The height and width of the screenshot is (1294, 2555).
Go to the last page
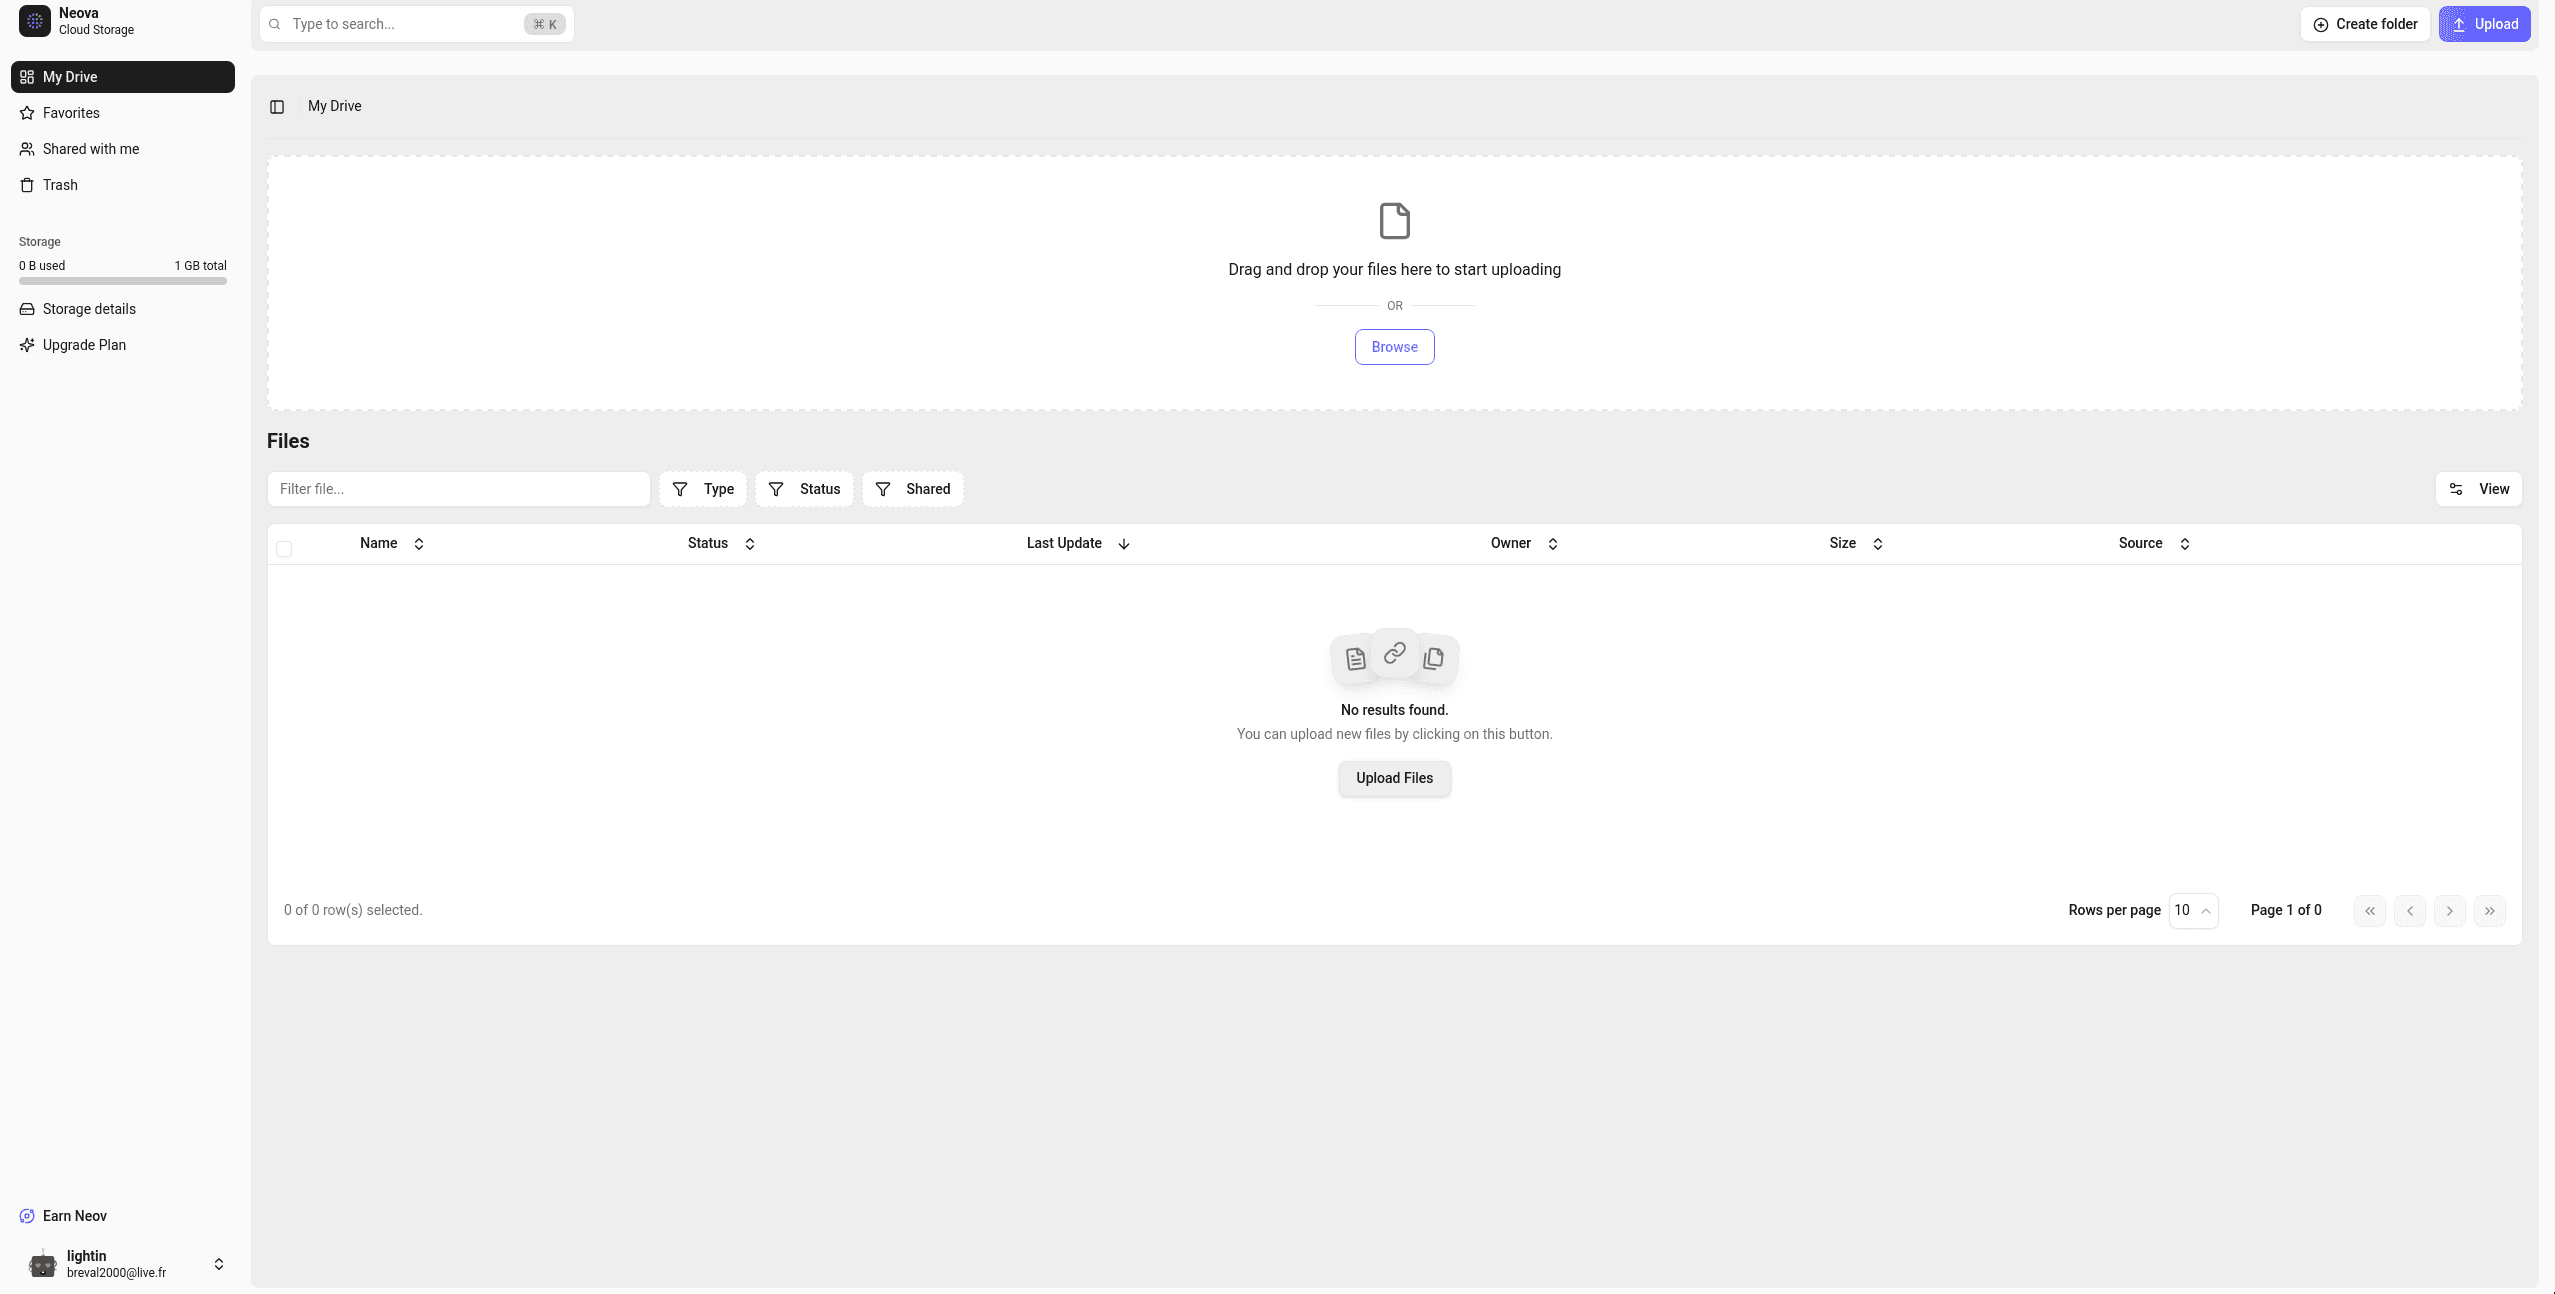2490,911
